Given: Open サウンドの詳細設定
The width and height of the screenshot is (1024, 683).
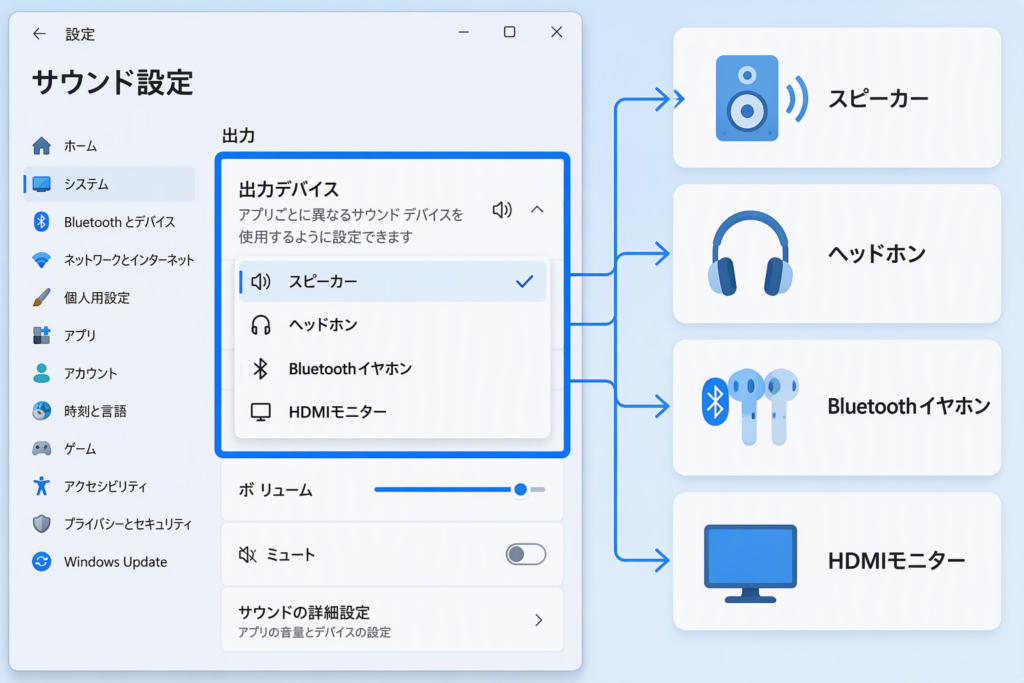Looking at the screenshot, I should point(392,620).
